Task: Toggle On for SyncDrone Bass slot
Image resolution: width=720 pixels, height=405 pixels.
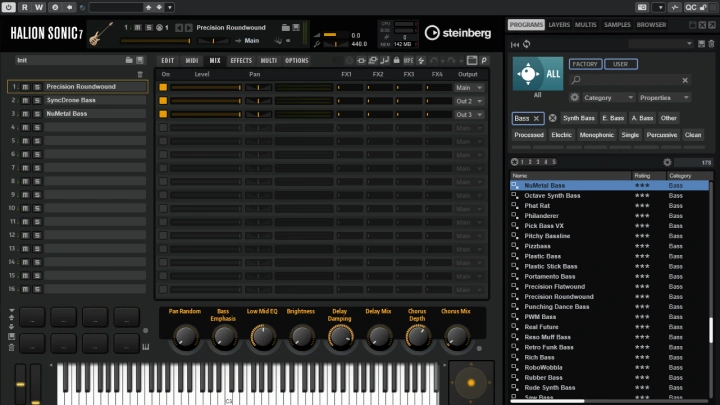Action: tap(163, 101)
